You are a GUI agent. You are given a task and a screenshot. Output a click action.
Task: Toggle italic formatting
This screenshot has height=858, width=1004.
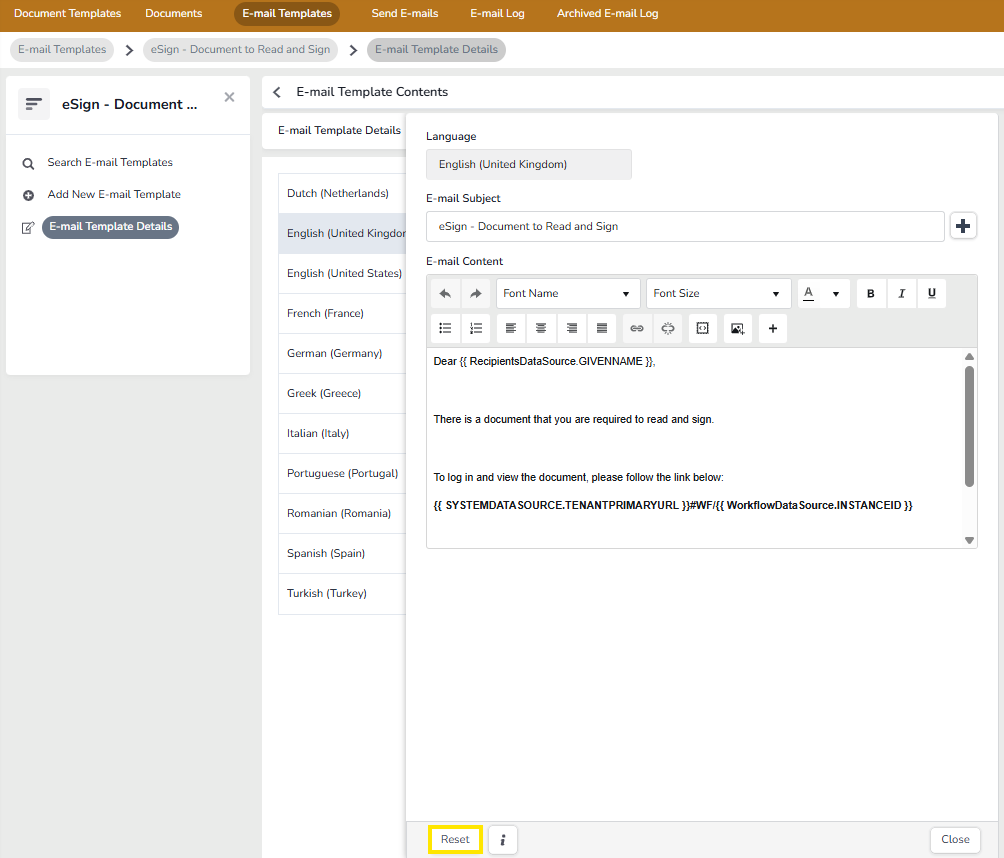(901, 293)
